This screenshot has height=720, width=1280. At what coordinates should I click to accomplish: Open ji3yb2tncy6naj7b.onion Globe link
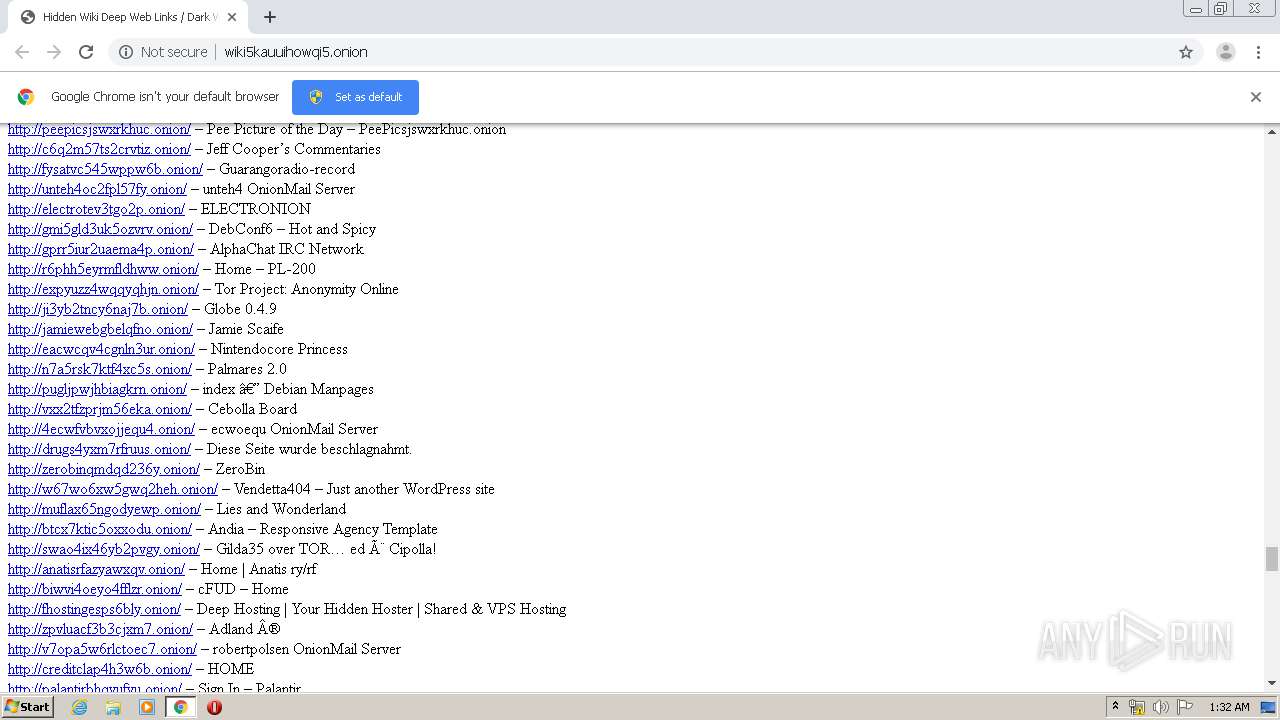[x=98, y=309]
